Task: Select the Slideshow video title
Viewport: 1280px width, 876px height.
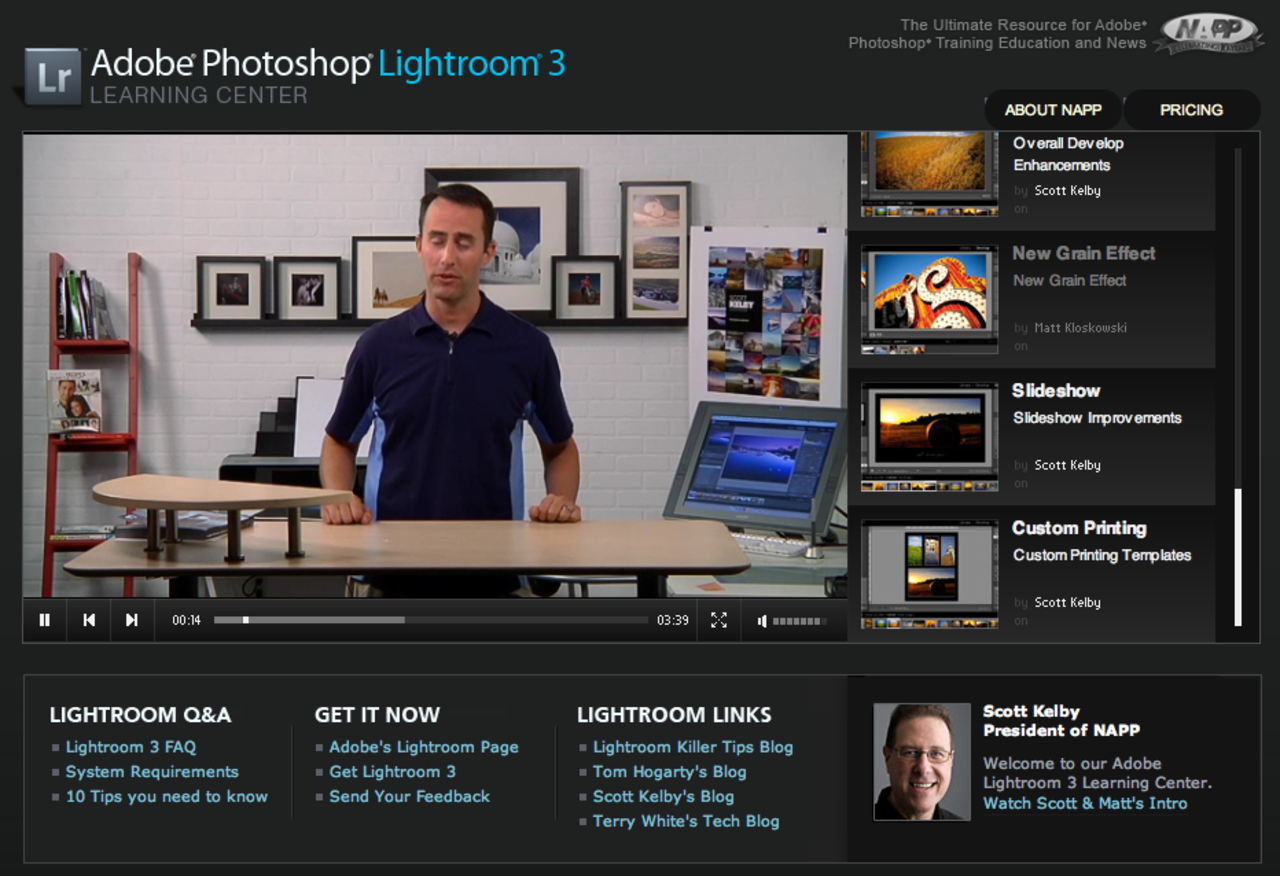Action: pos(1056,391)
